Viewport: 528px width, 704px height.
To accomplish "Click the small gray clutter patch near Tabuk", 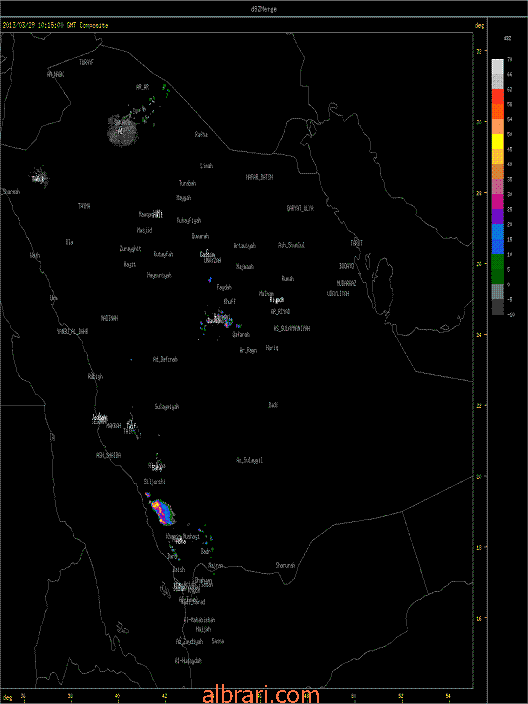I will [40, 178].
